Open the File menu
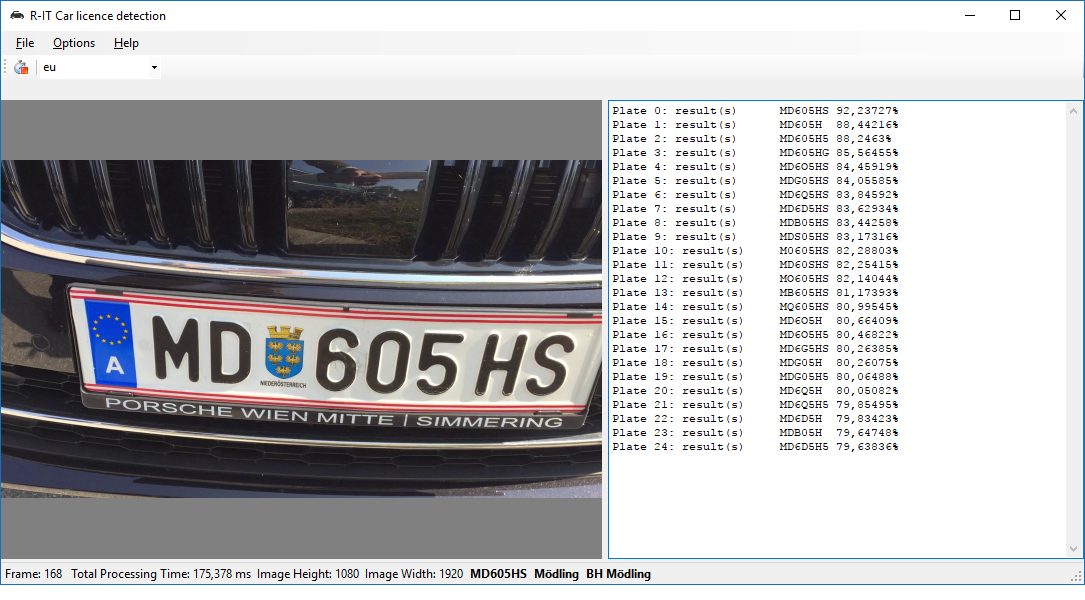Screen dimensions: 1085x600 25,43
